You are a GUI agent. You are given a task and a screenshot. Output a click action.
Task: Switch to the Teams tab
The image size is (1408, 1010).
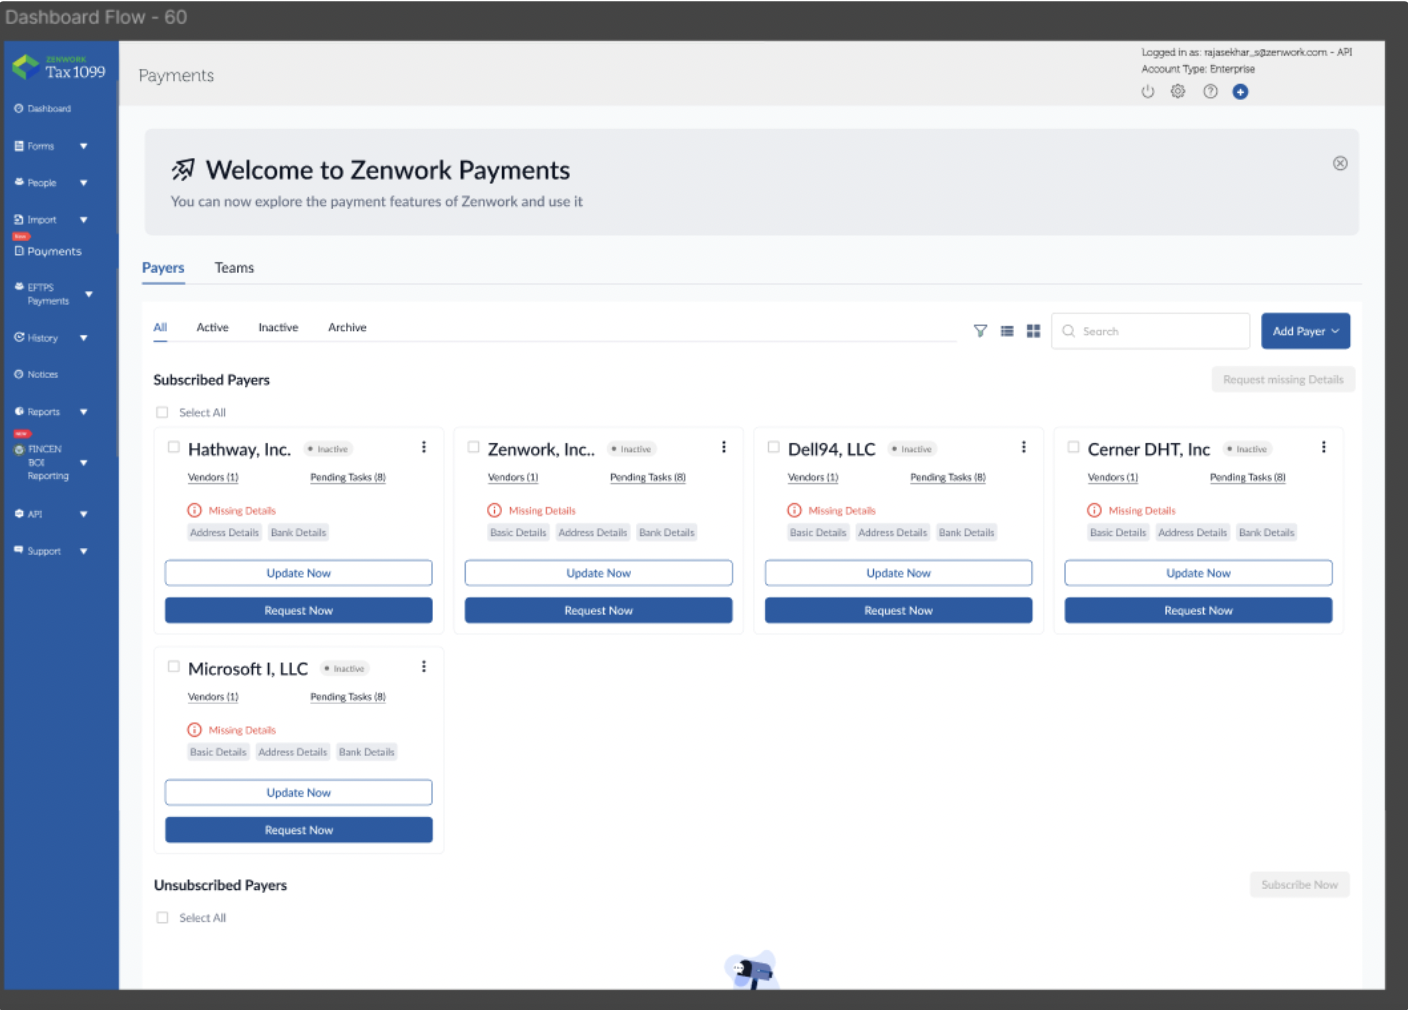[234, 267]
